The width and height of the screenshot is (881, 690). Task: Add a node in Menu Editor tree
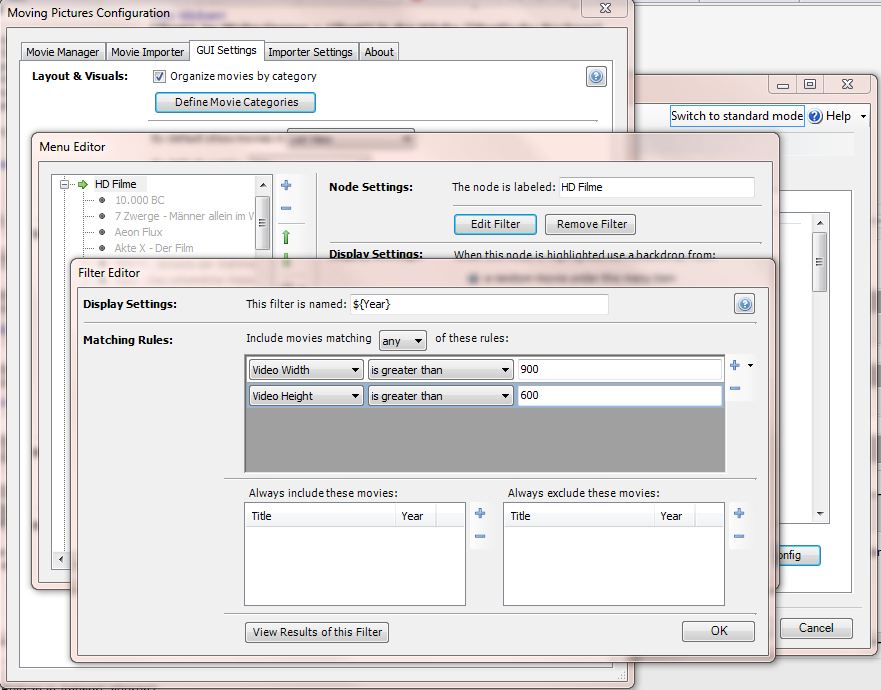(x=286, y=185)
